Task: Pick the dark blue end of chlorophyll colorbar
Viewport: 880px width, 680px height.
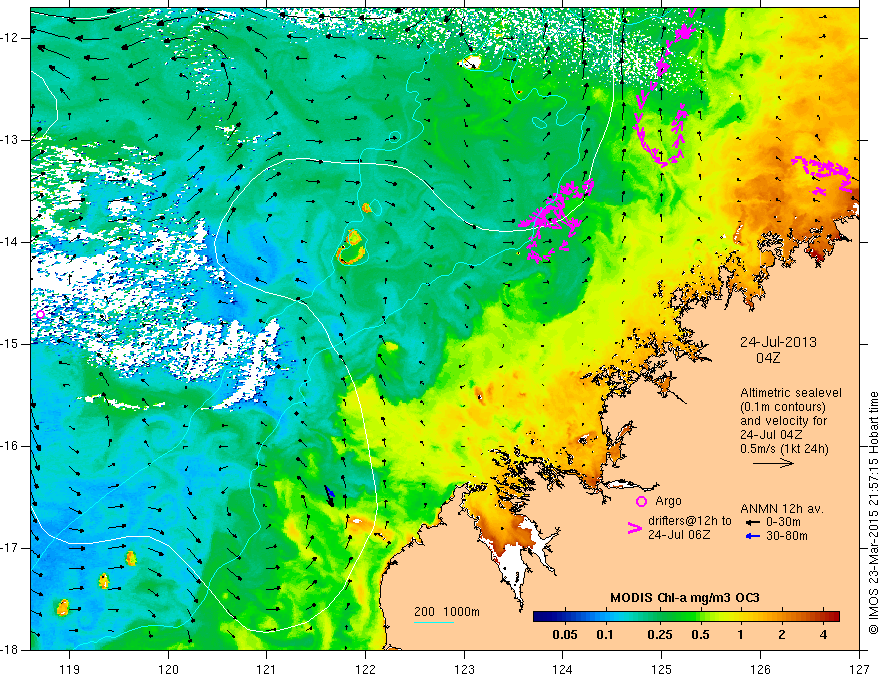Action: [540, 617]
